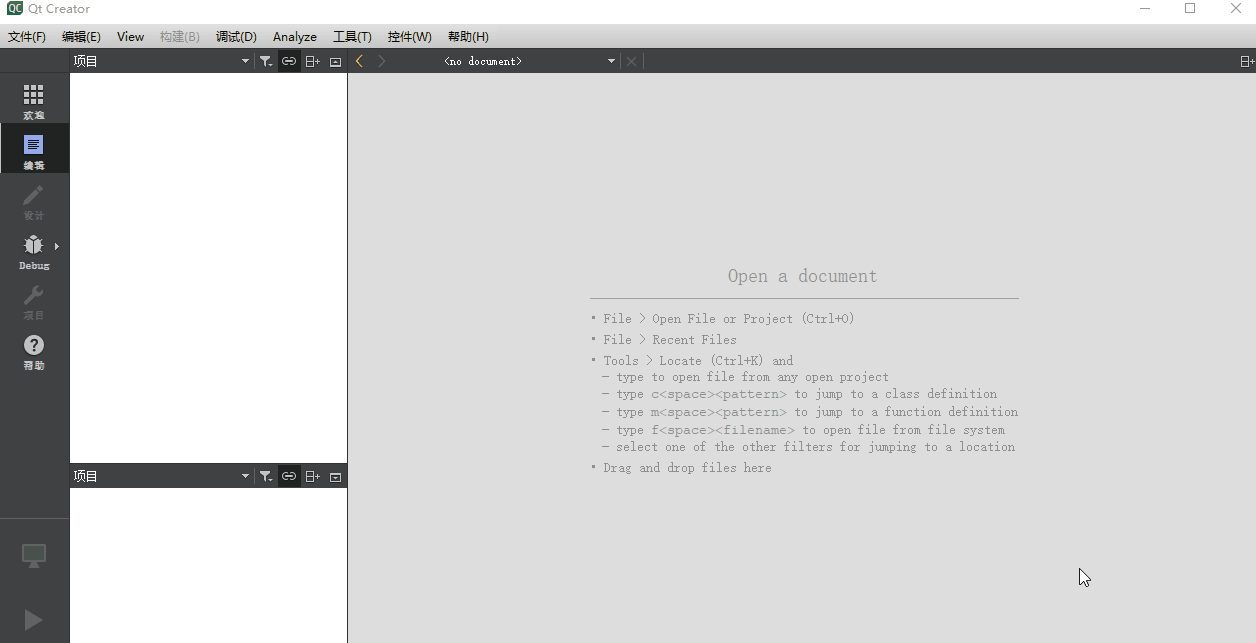This screenshot has height=643, width=1256.
Task: Minimize the Qt Creator window
Action: (1144, 9)
